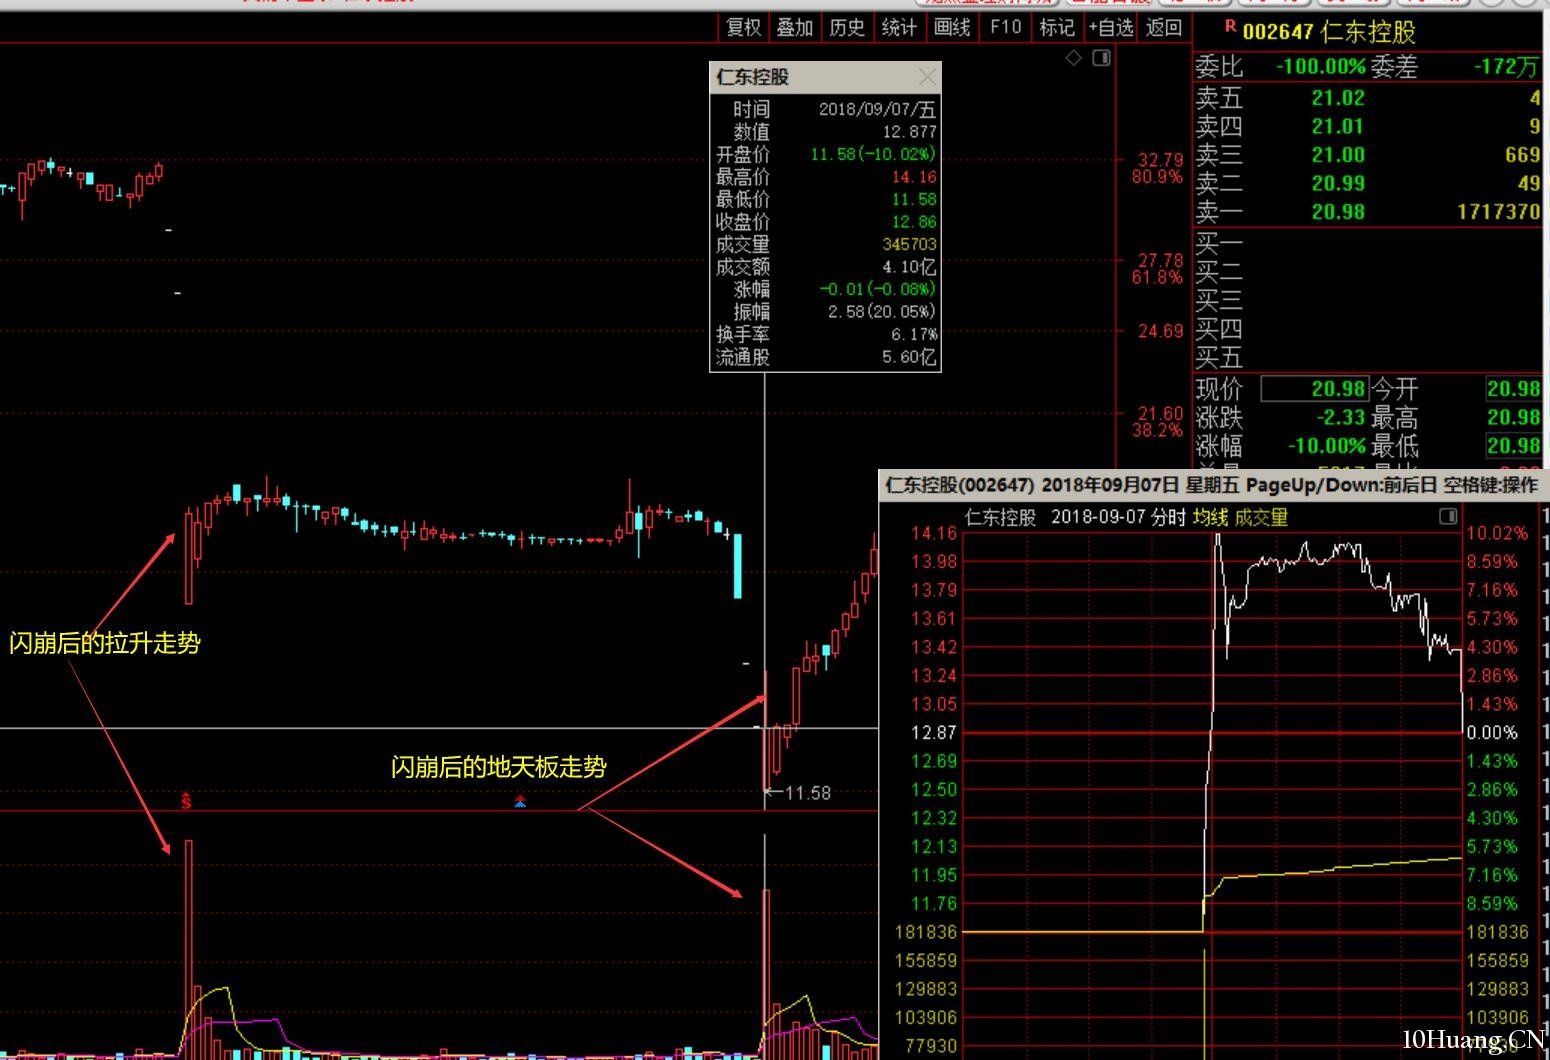Select the 画线 drawing tool
1550x1060 pixels.
coord(952,27)
